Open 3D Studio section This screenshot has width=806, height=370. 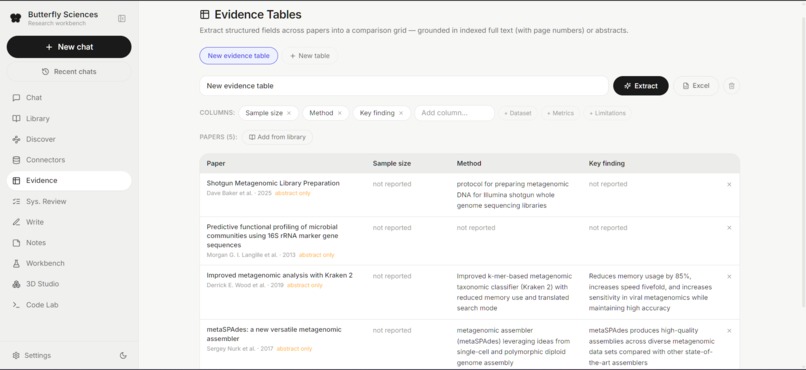point(69,284)
